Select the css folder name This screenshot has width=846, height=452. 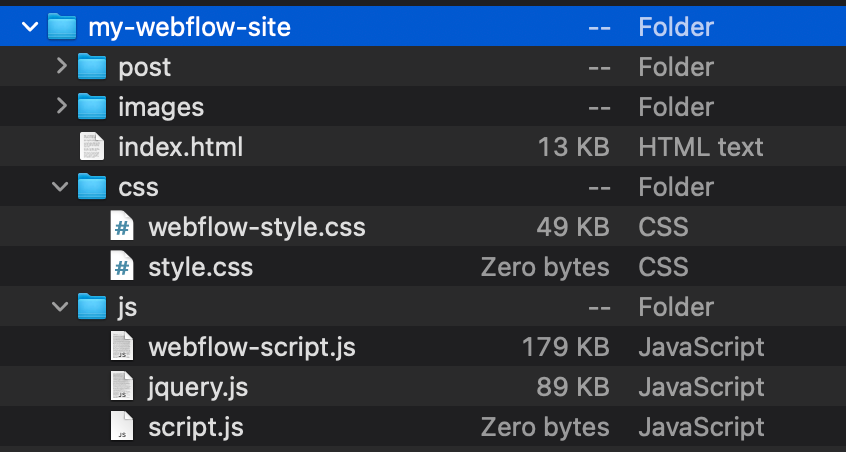138,187
